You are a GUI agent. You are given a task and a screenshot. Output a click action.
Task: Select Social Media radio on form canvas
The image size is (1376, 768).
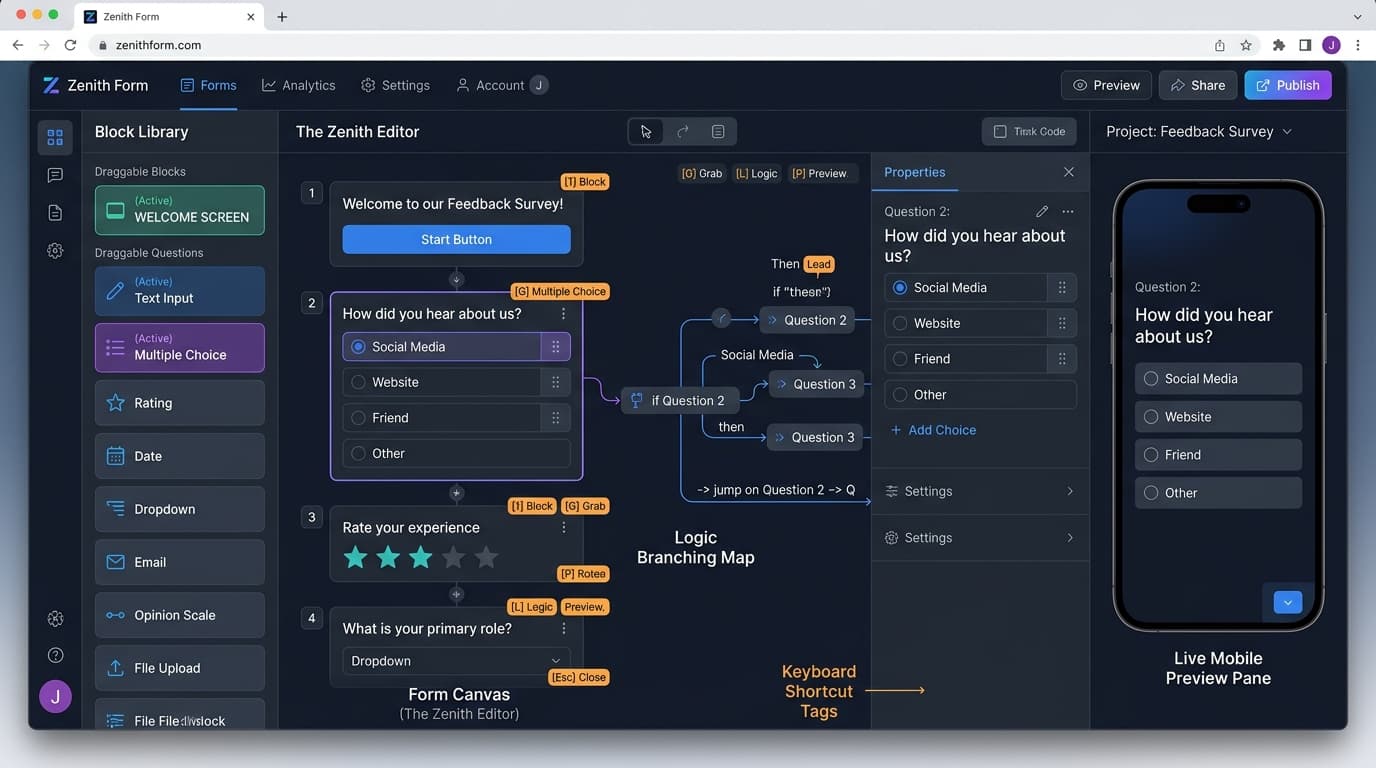point(358,347)
